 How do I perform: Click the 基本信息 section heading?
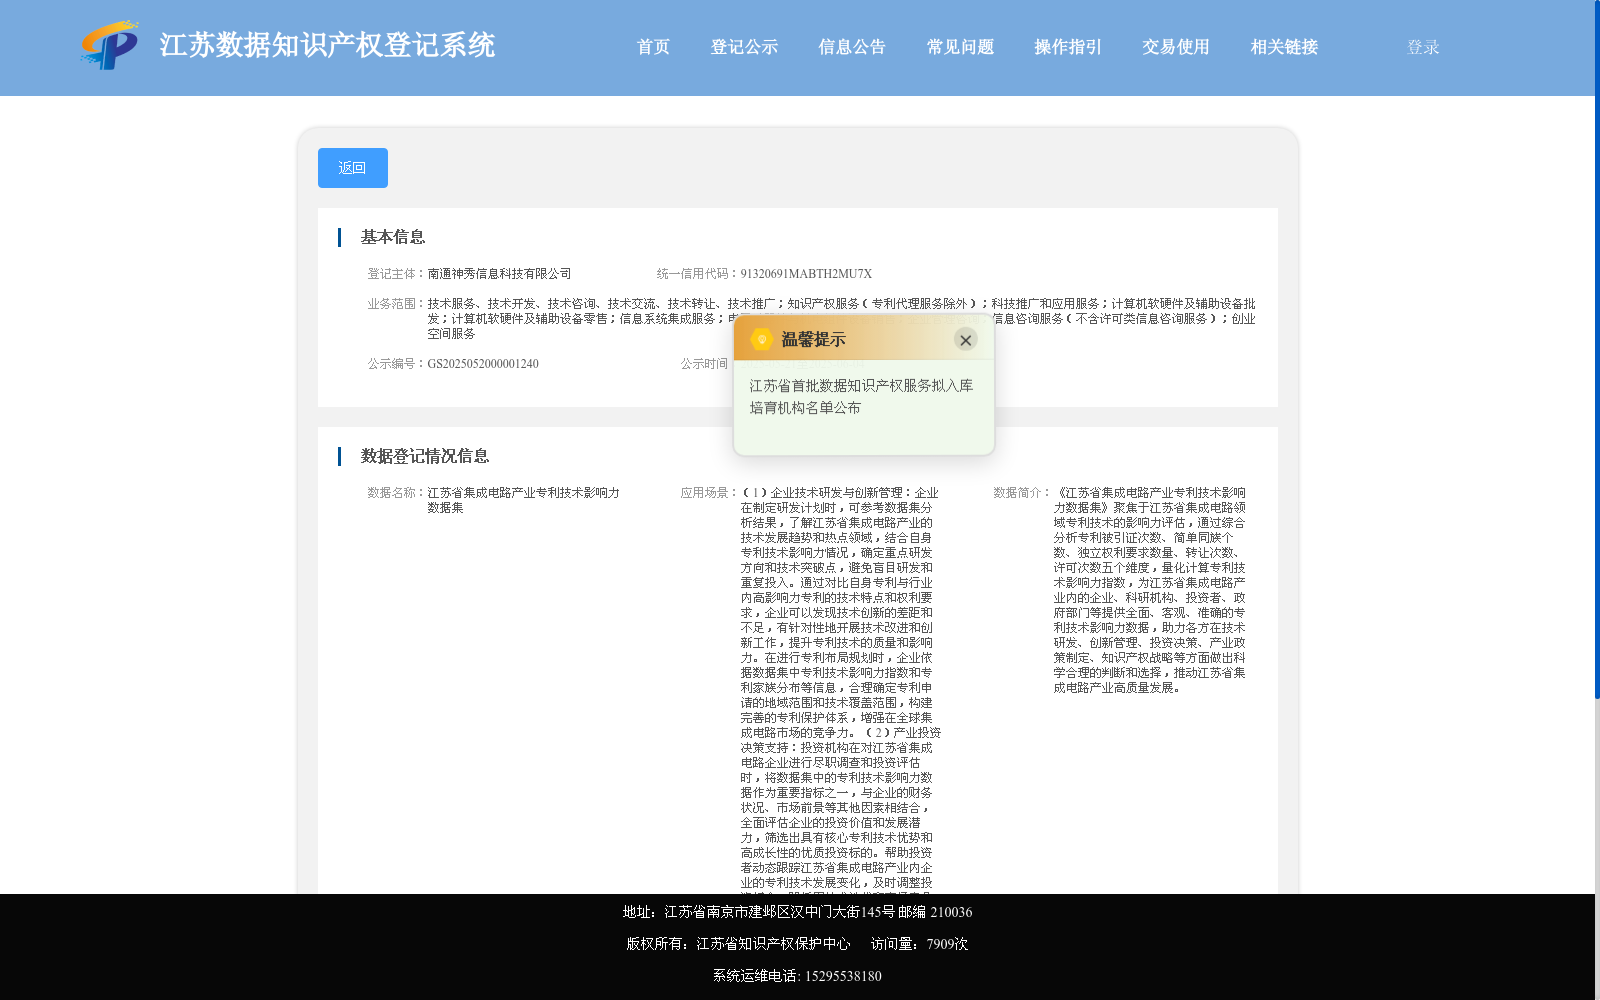(x=393, y=237)
